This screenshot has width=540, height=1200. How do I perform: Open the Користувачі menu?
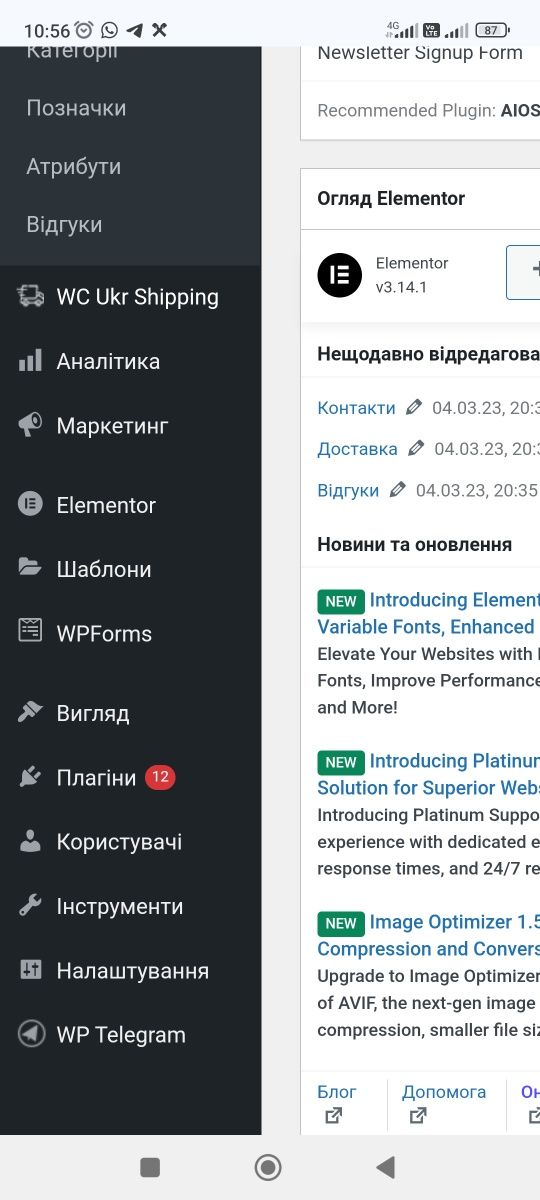[119, 842]
